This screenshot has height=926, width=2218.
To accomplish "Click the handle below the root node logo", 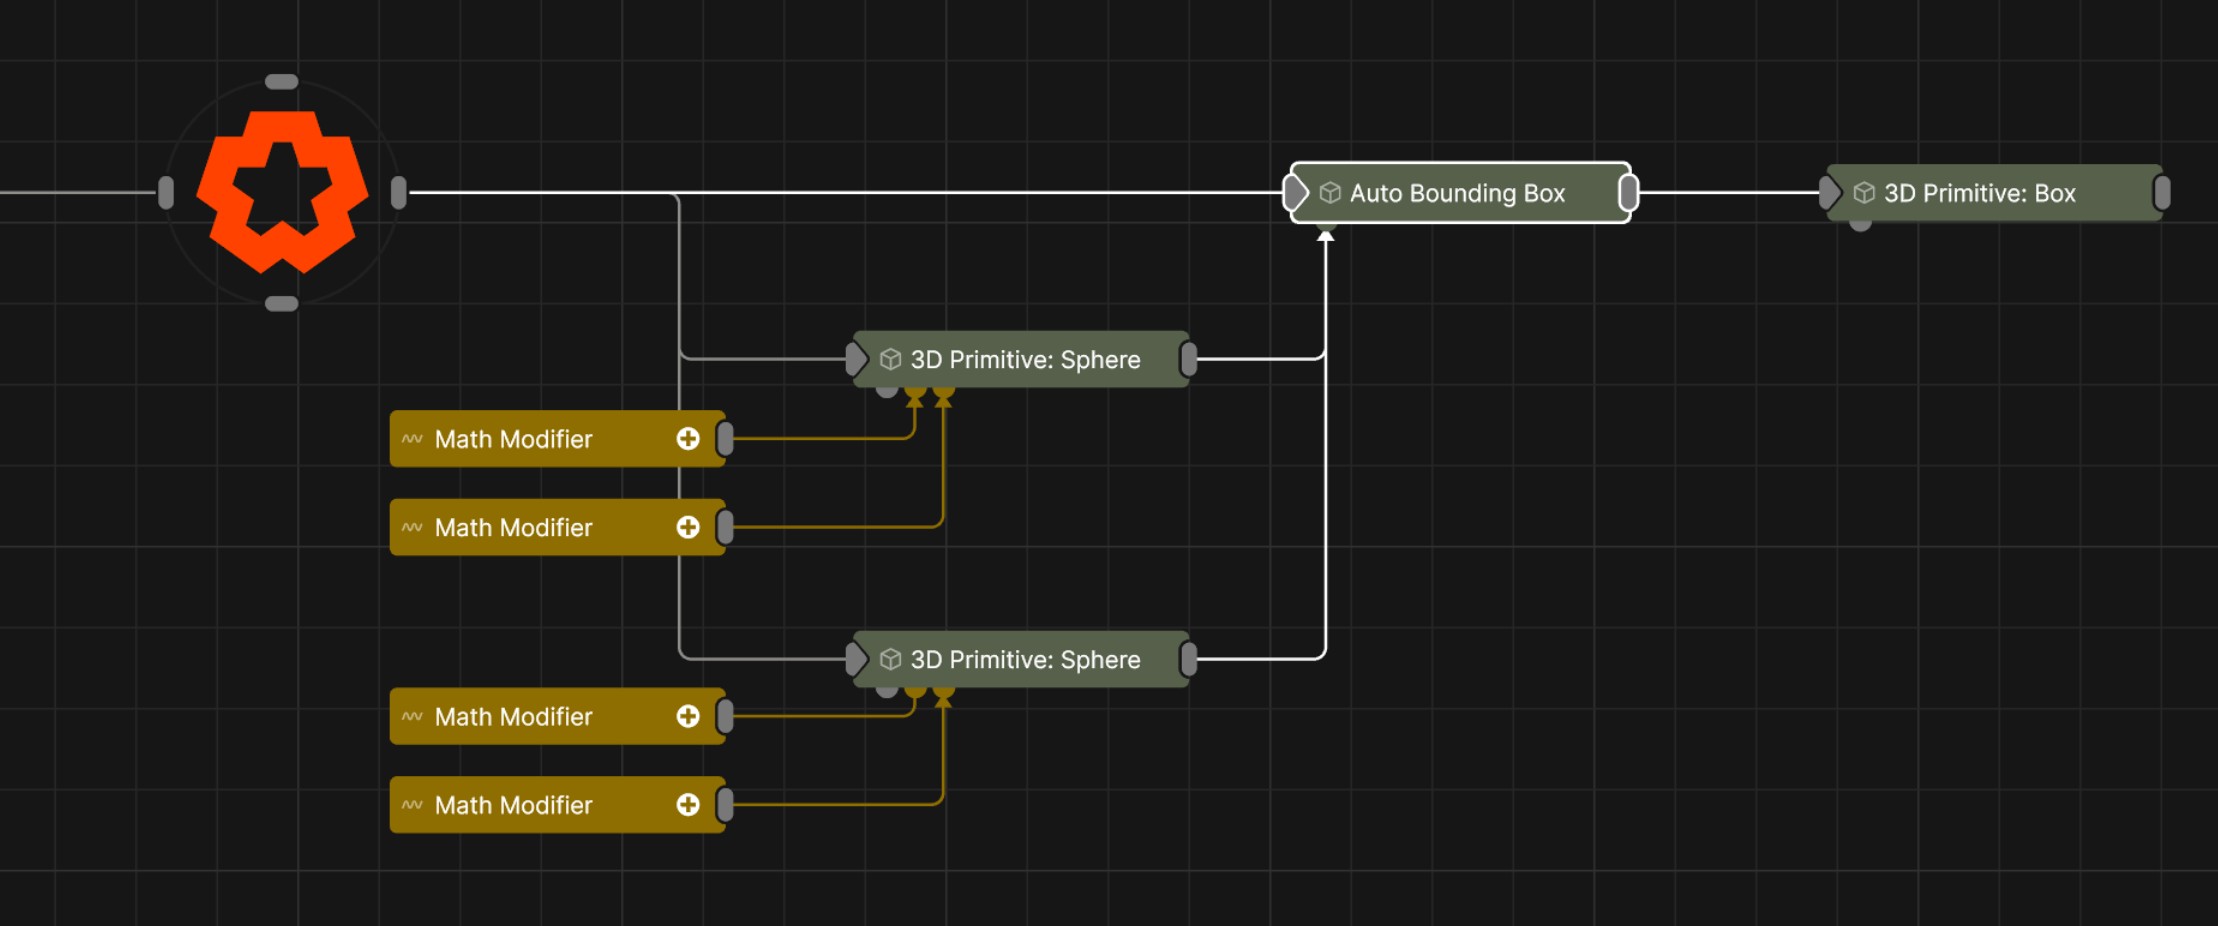I will point(282,304).
